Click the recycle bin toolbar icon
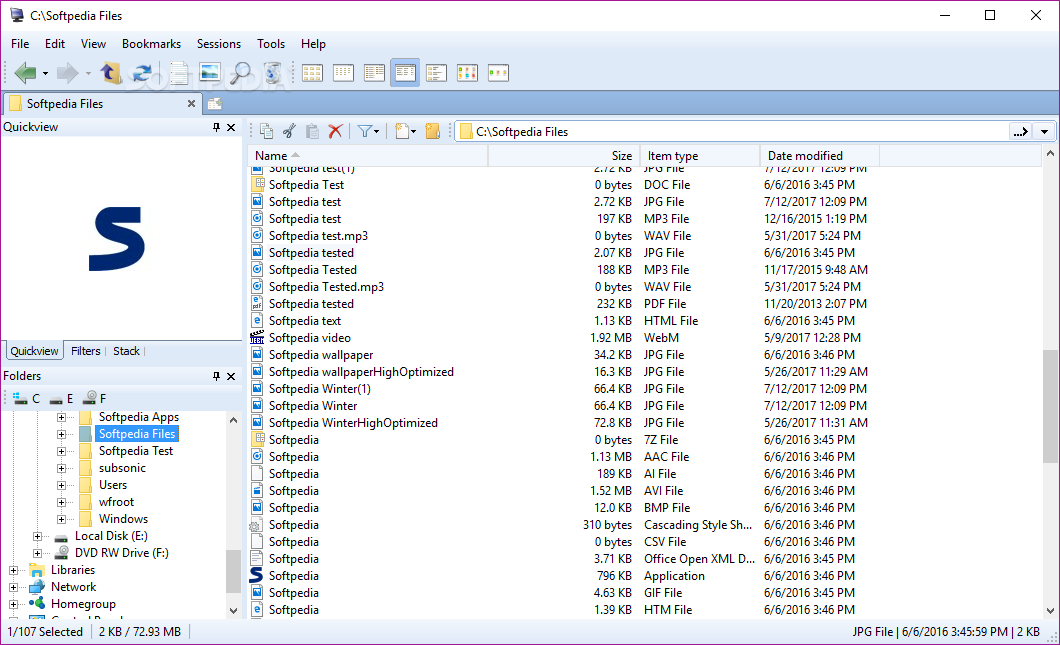Screen dimensions: 1060x645 (x=272, y=72)
